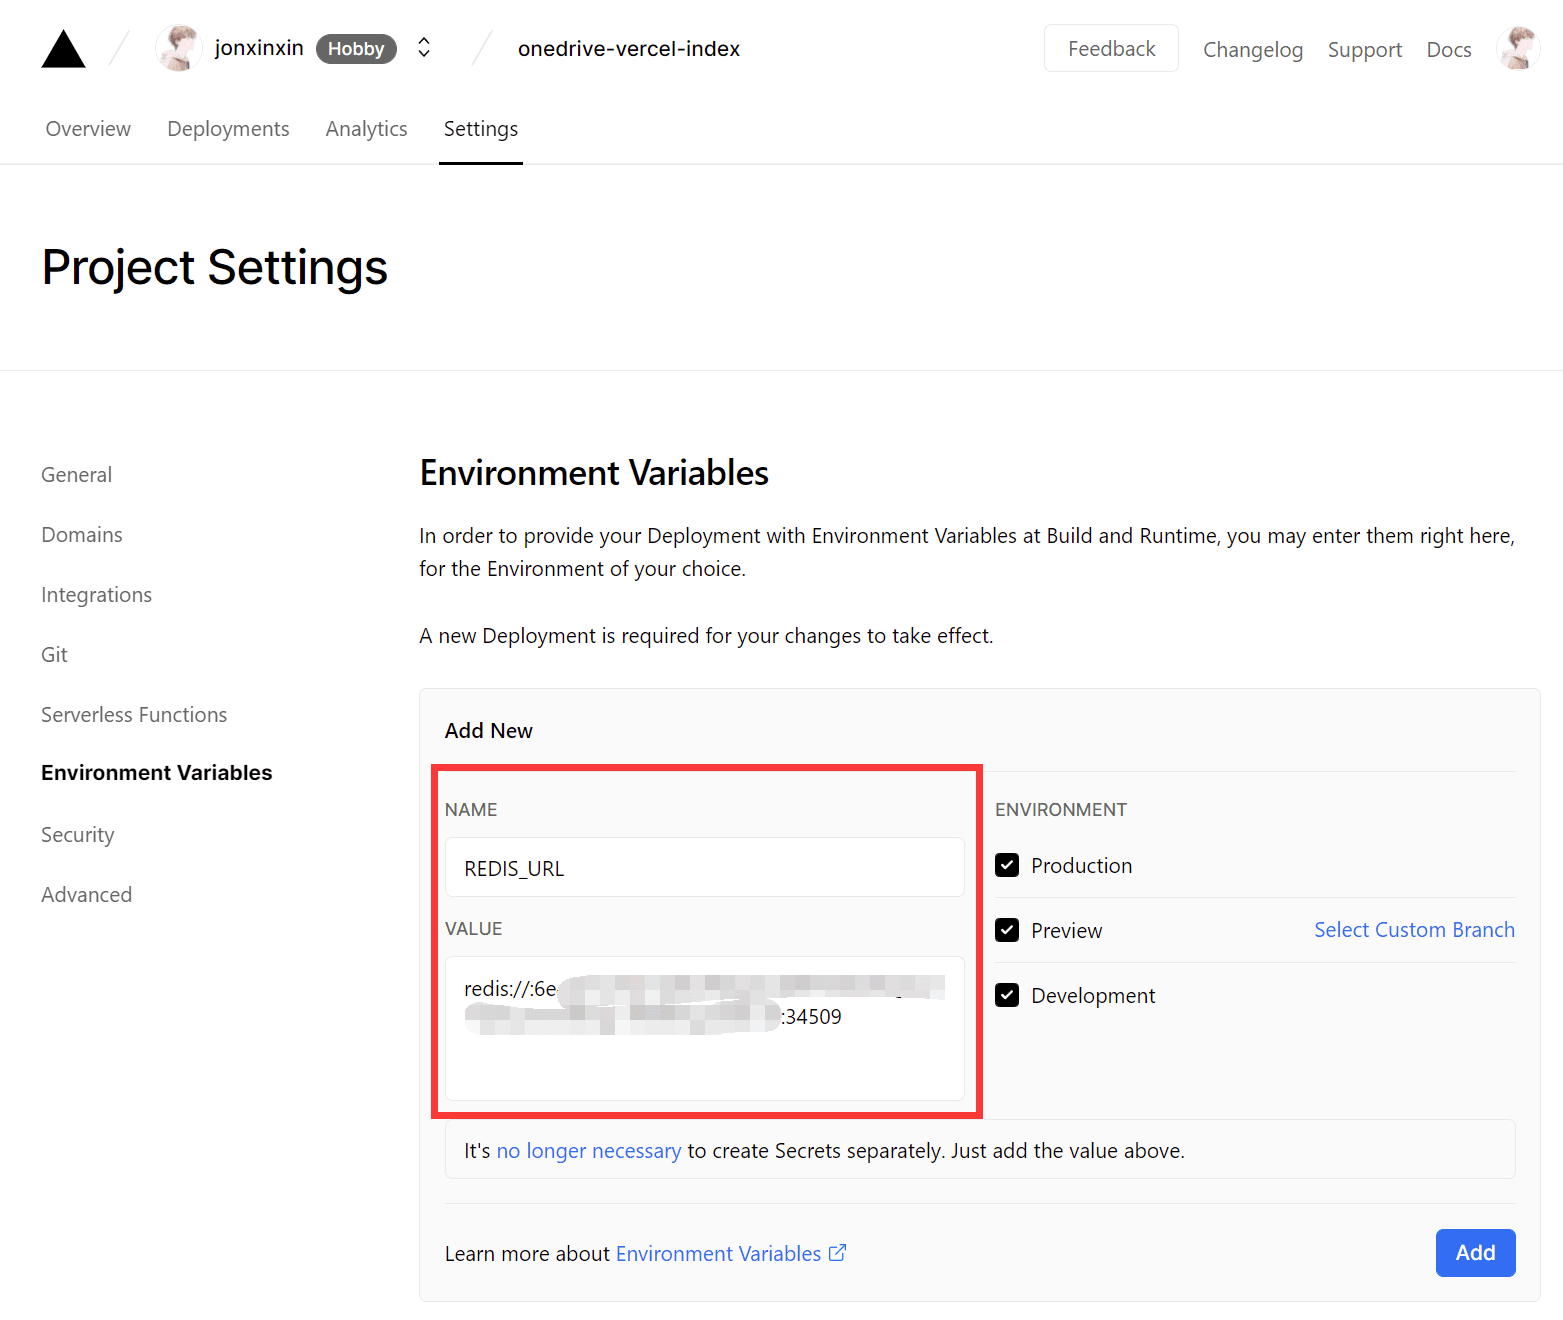Open the Support link
Screen dimensions: 1563x1320
1365,50
